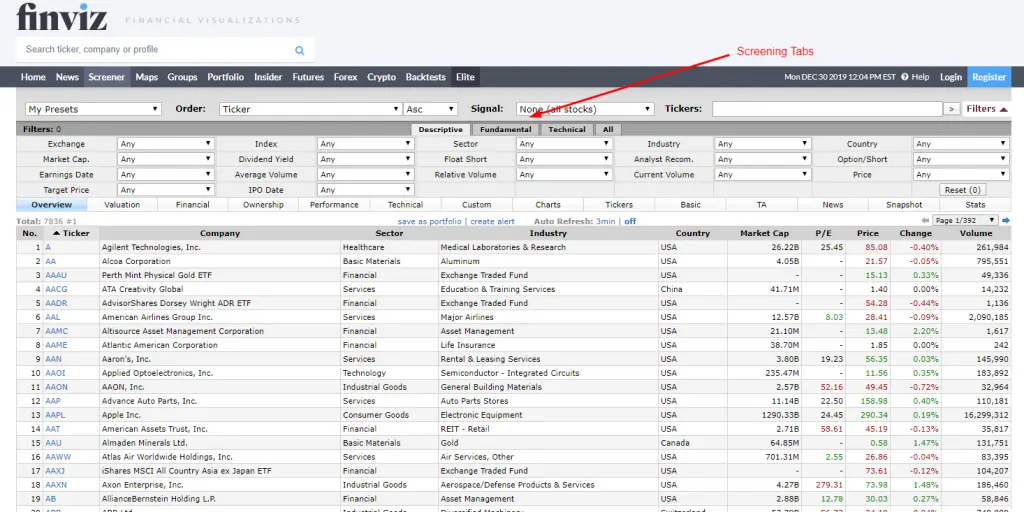This screenshot has width=1024, height=512.
Task: Switch to the Fundamental filter tab
Action: pyautogui.click(x=505, y=129)
